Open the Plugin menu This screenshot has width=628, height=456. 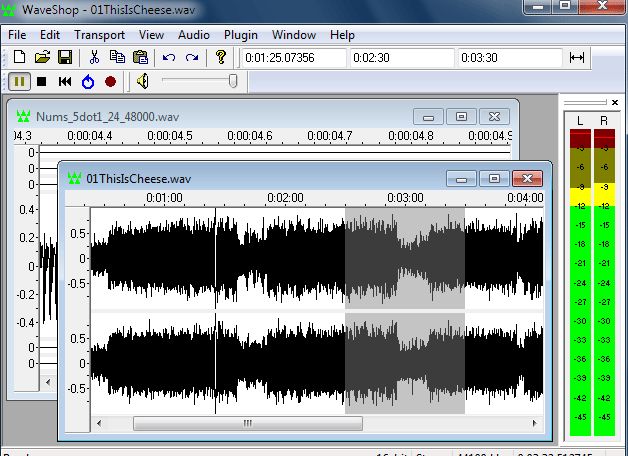click(240, 35)
